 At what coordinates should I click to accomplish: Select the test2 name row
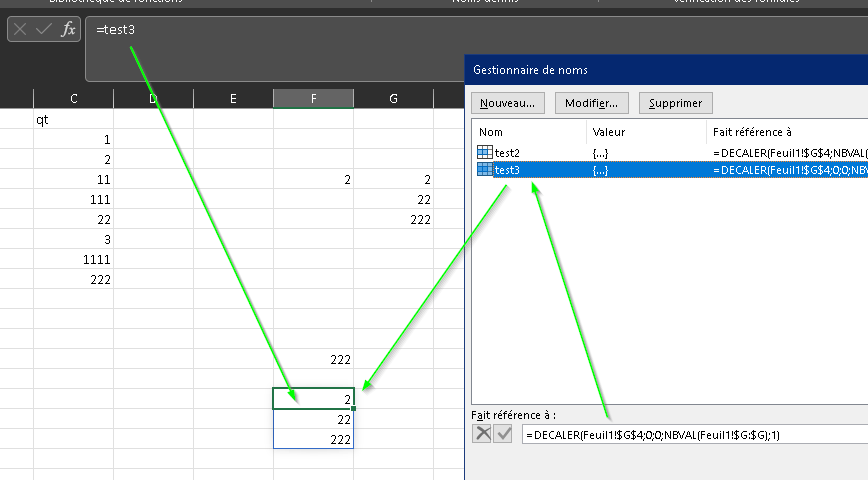[670, 153]
